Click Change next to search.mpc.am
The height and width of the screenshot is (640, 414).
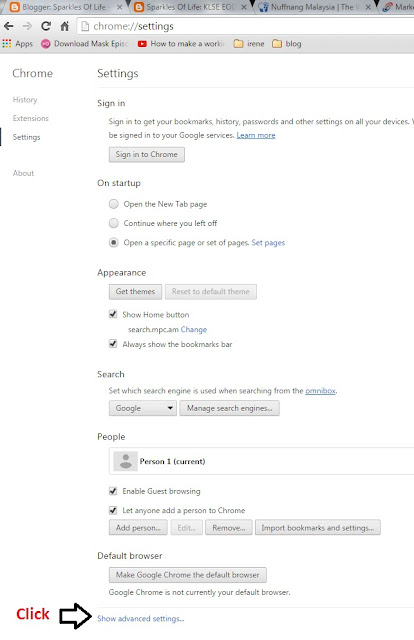(x=194, y=329)
